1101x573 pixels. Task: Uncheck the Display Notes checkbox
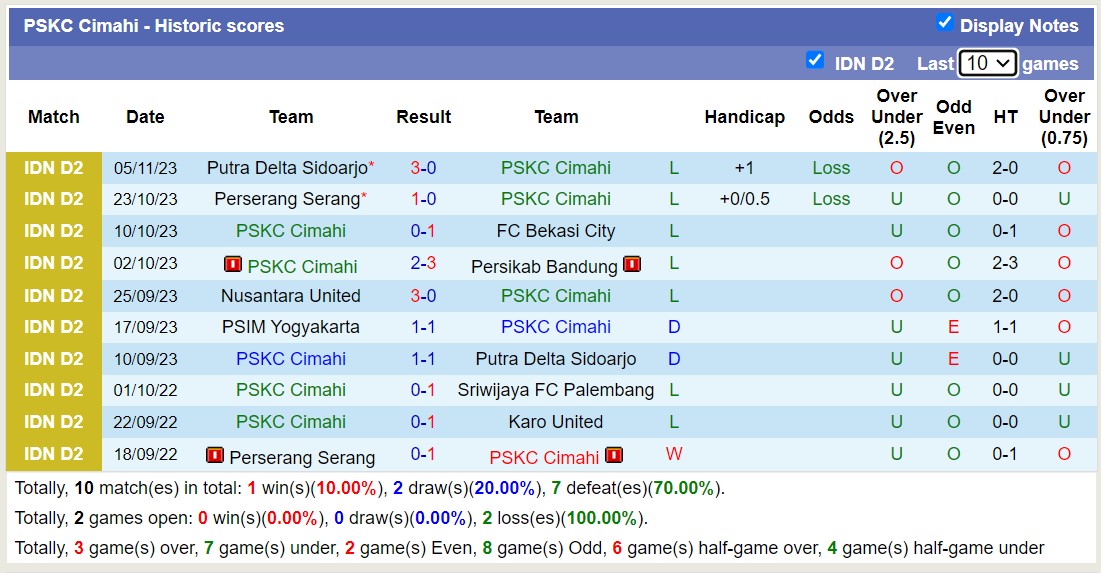tap(944, 23)
